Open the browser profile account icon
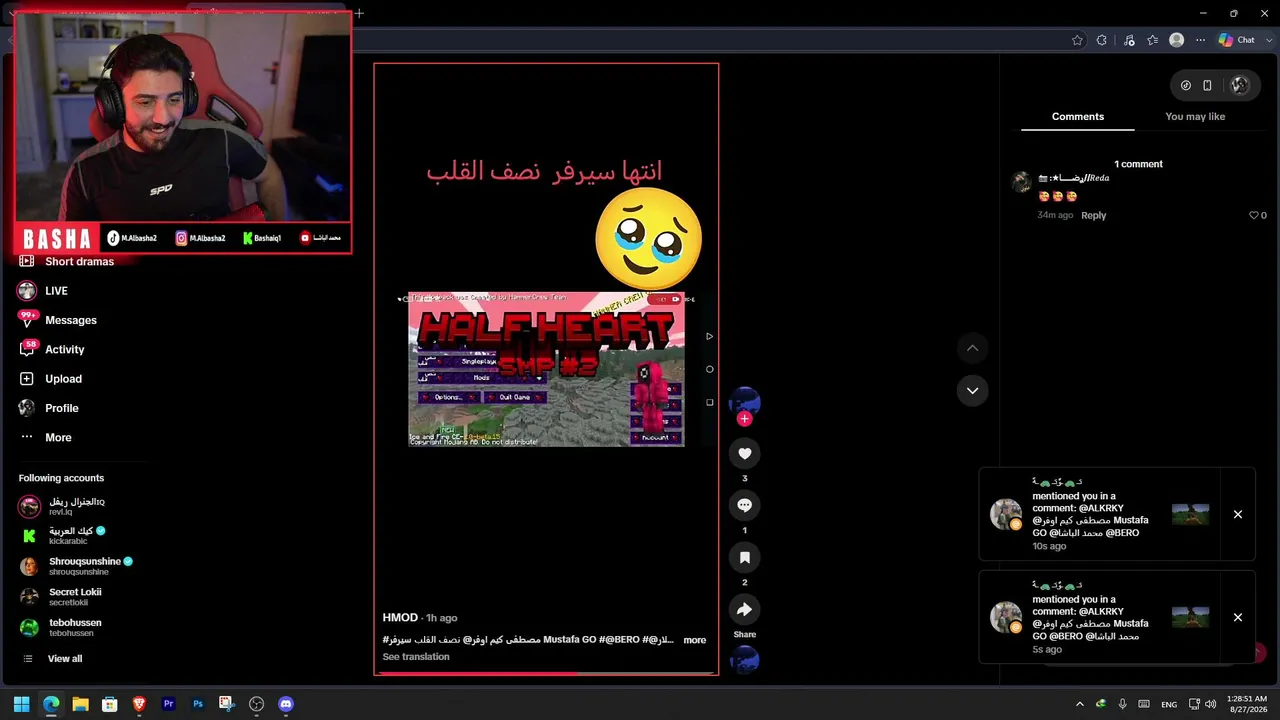1280x720 pixels. (1177, 41)
